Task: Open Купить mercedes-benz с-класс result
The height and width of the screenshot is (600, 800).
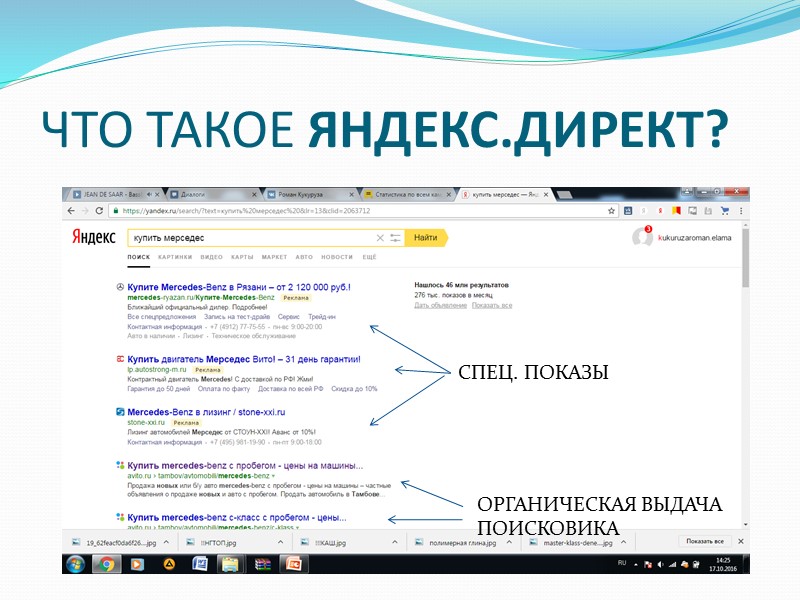Action: [237, 517]
